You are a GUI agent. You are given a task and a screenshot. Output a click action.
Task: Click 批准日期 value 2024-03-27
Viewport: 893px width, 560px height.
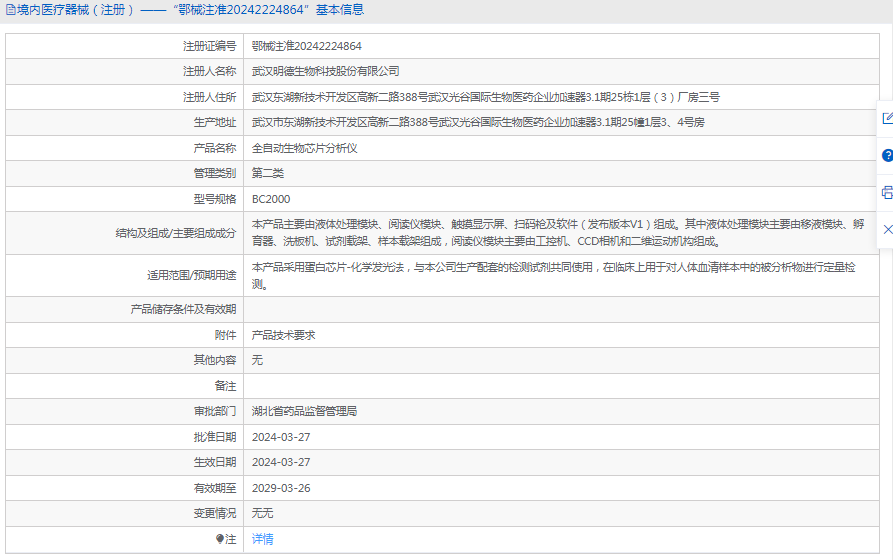click(281, 437)
